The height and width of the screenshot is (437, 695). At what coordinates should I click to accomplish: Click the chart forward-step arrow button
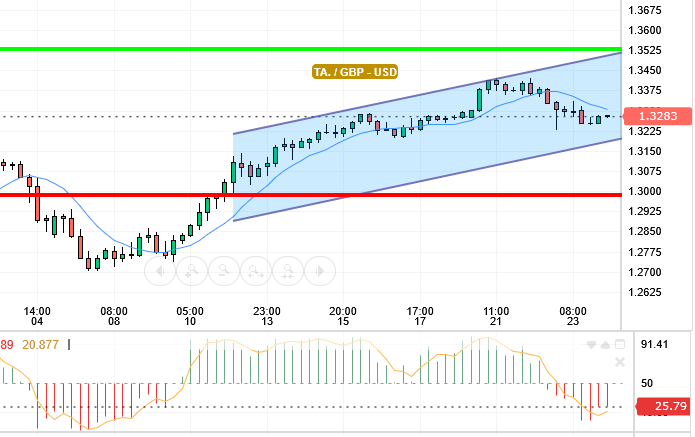coord(320,271)
